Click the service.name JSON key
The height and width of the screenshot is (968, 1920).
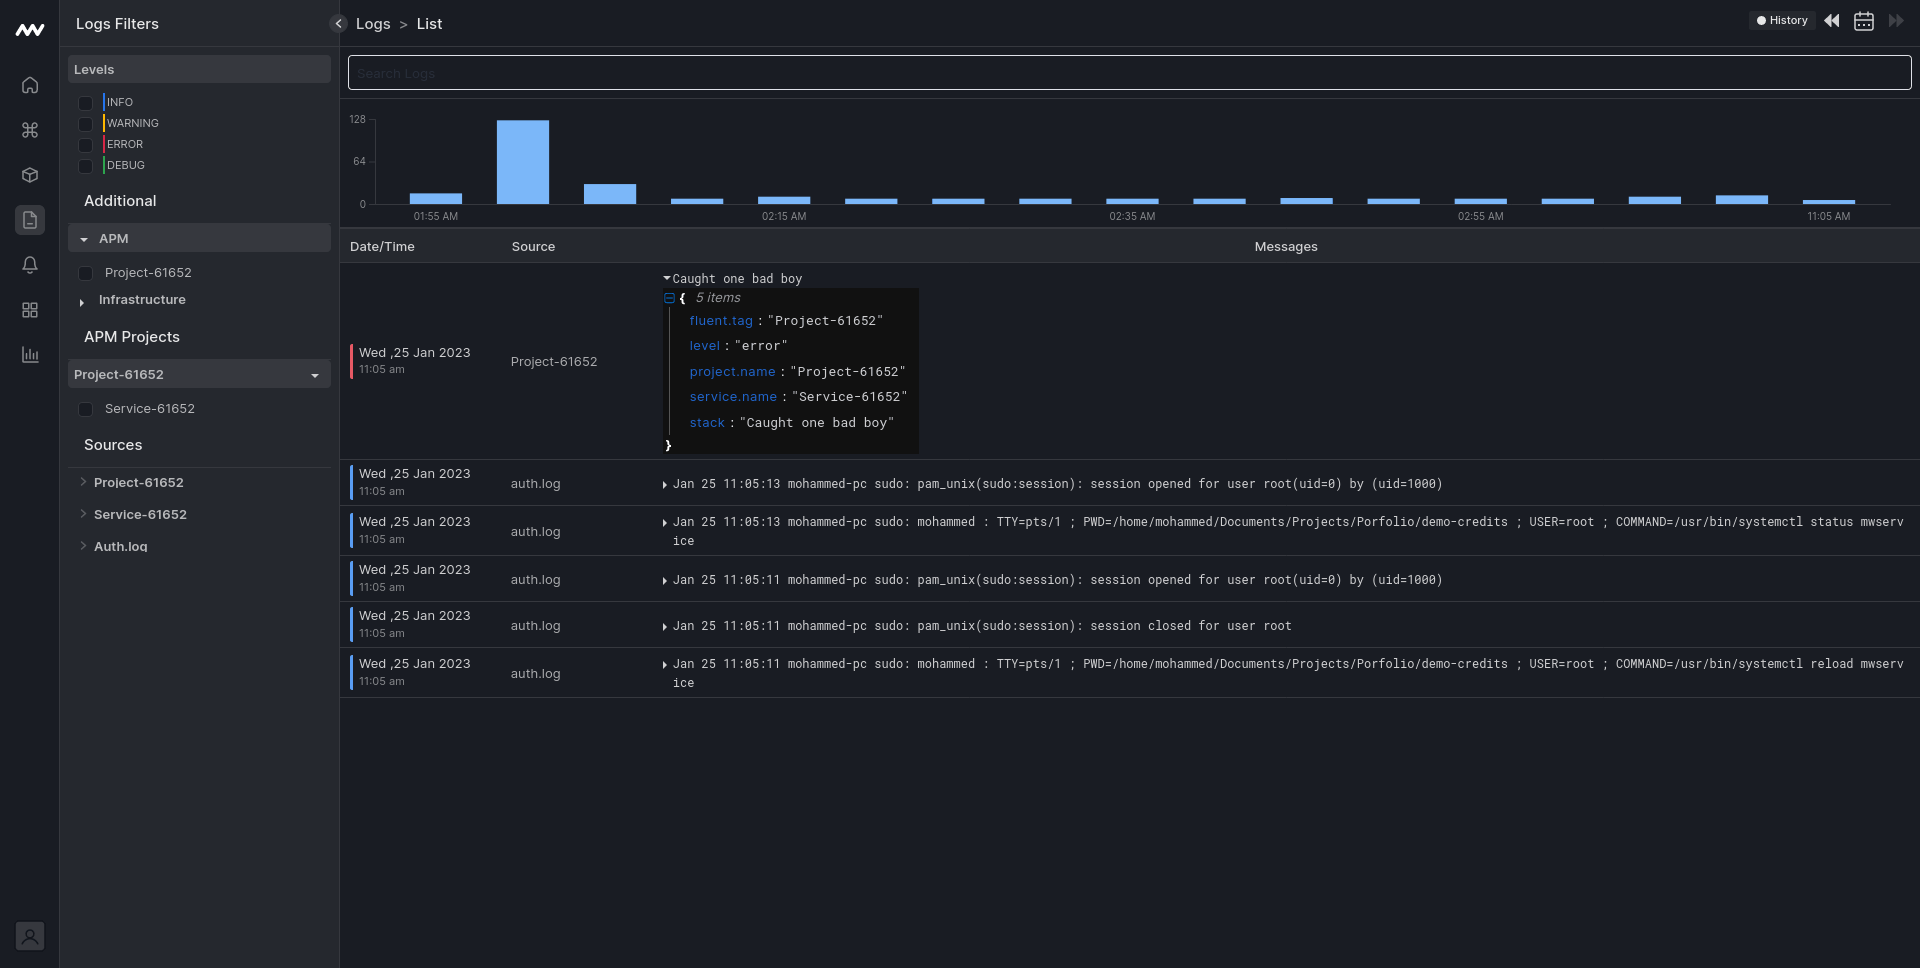733,397
